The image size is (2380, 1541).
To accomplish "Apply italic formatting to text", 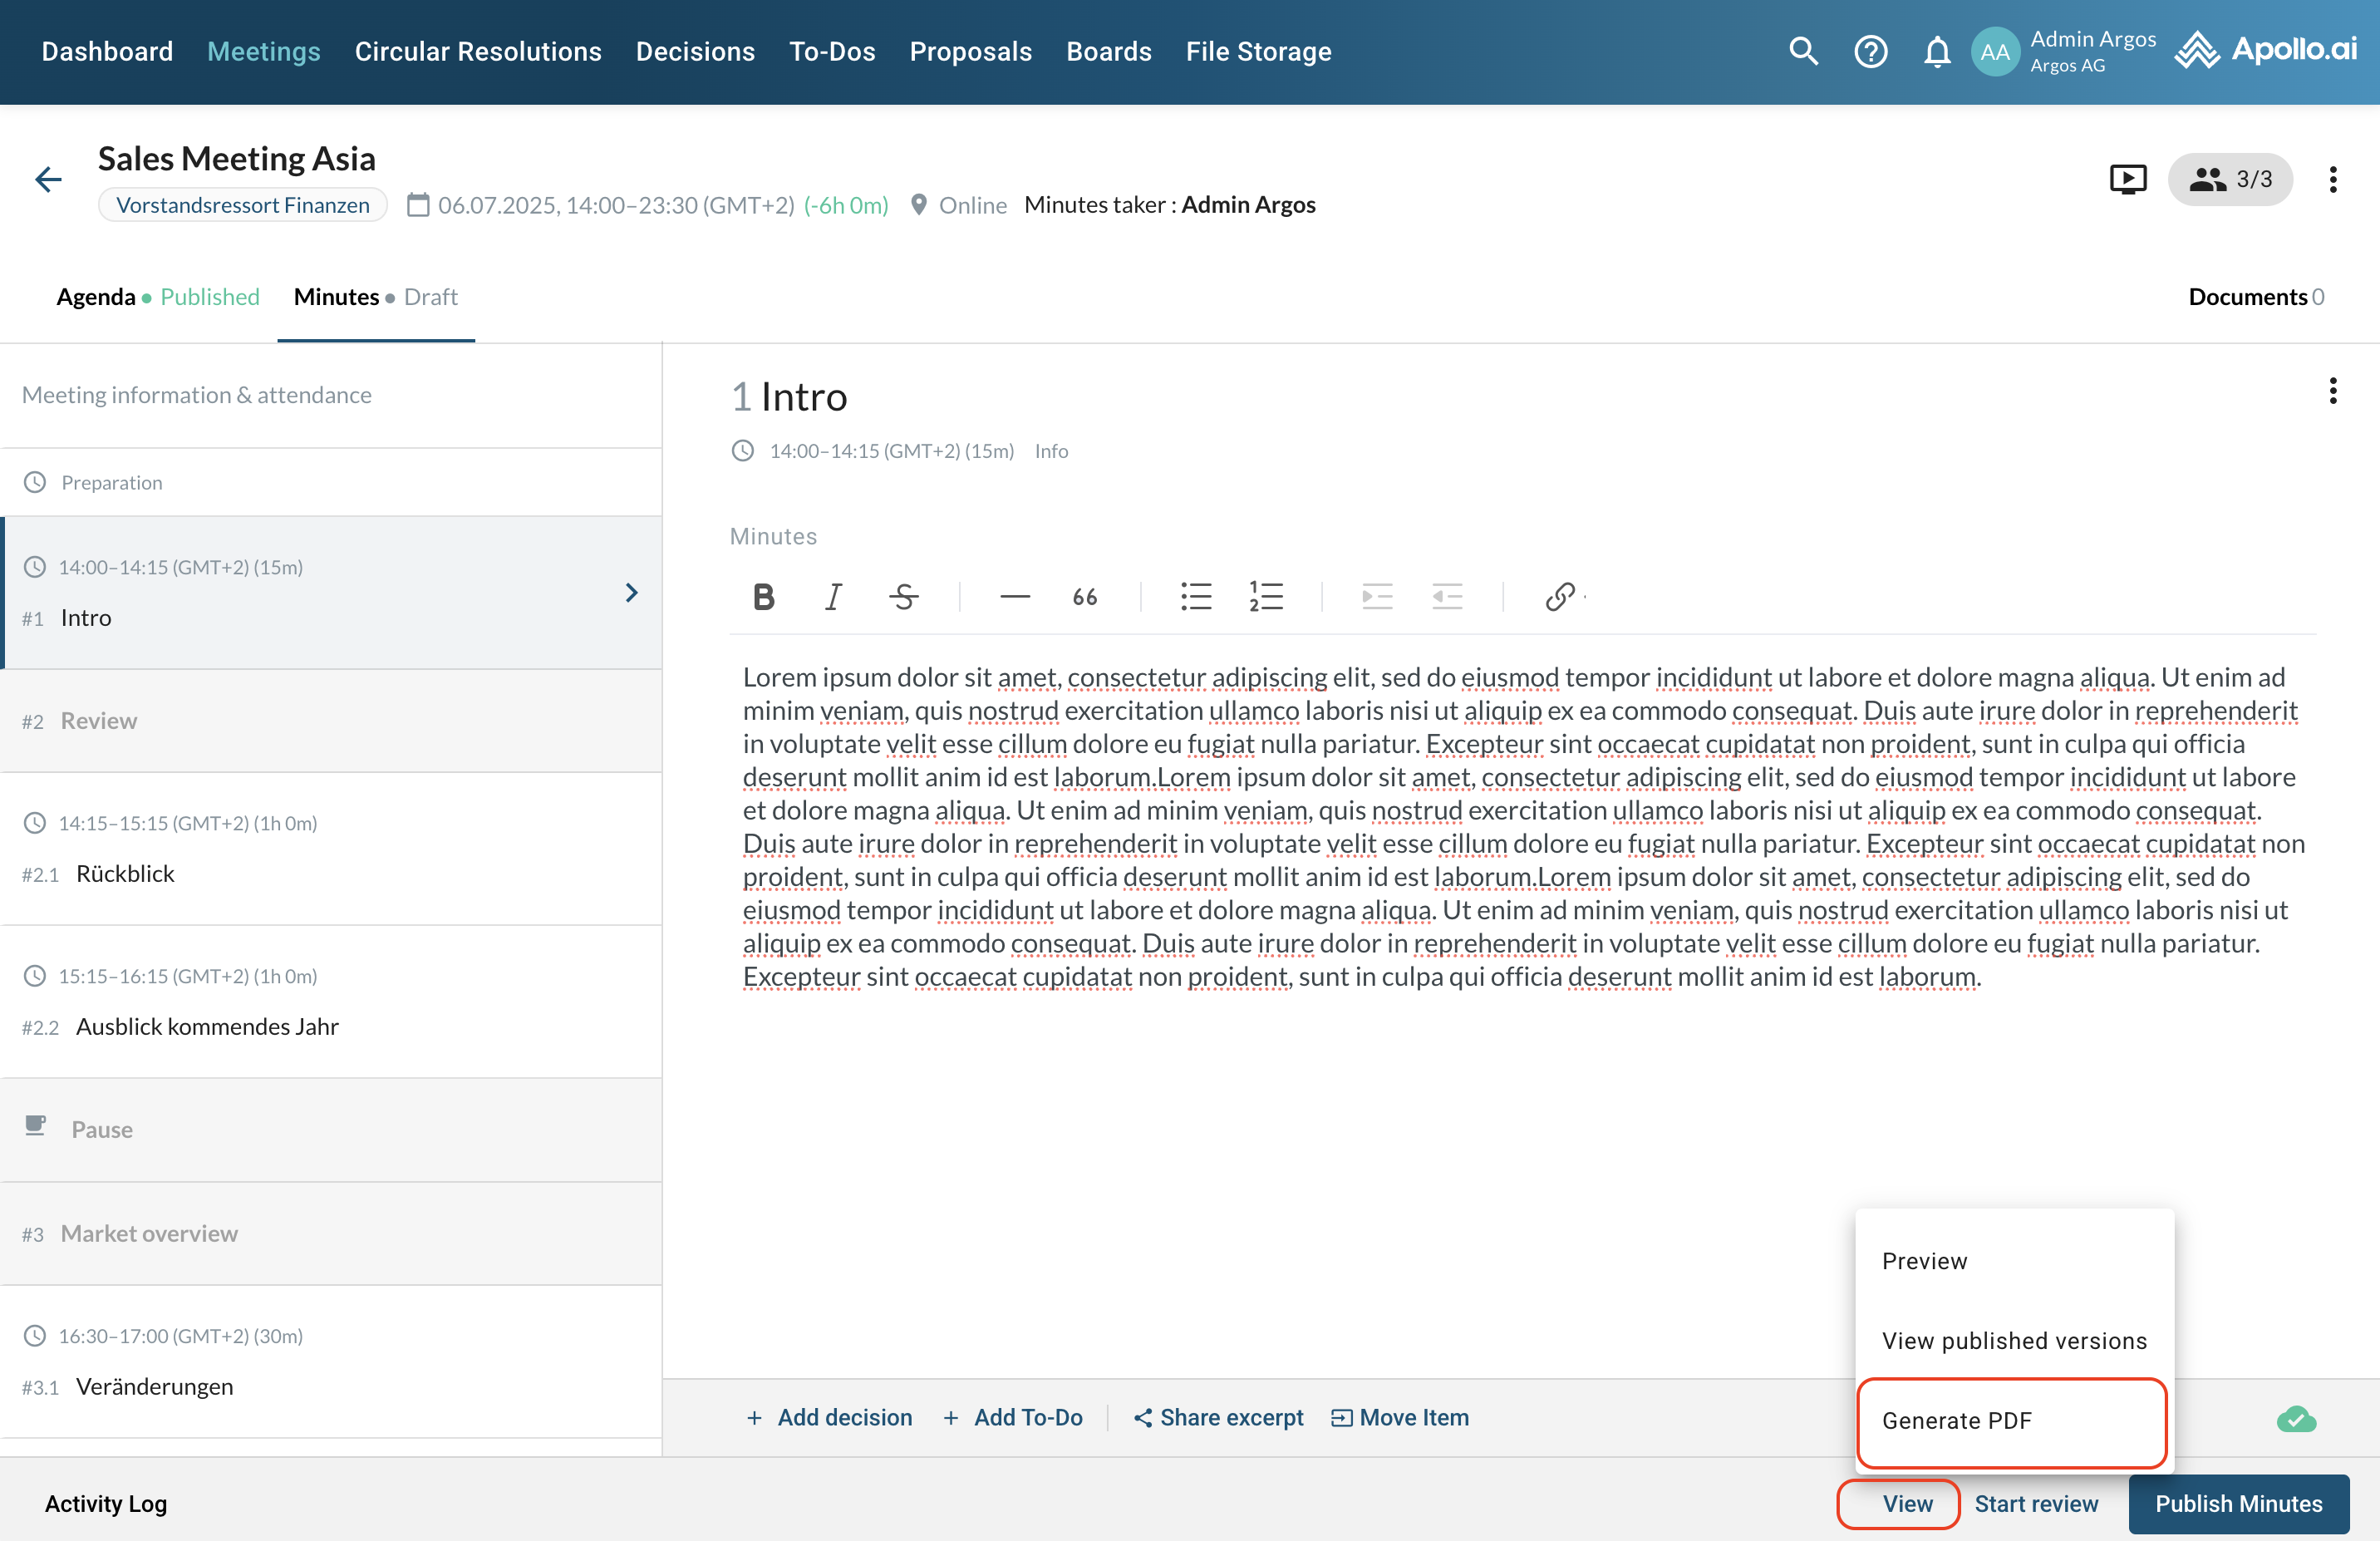I will pyautogui.click(x=832, y=597).
